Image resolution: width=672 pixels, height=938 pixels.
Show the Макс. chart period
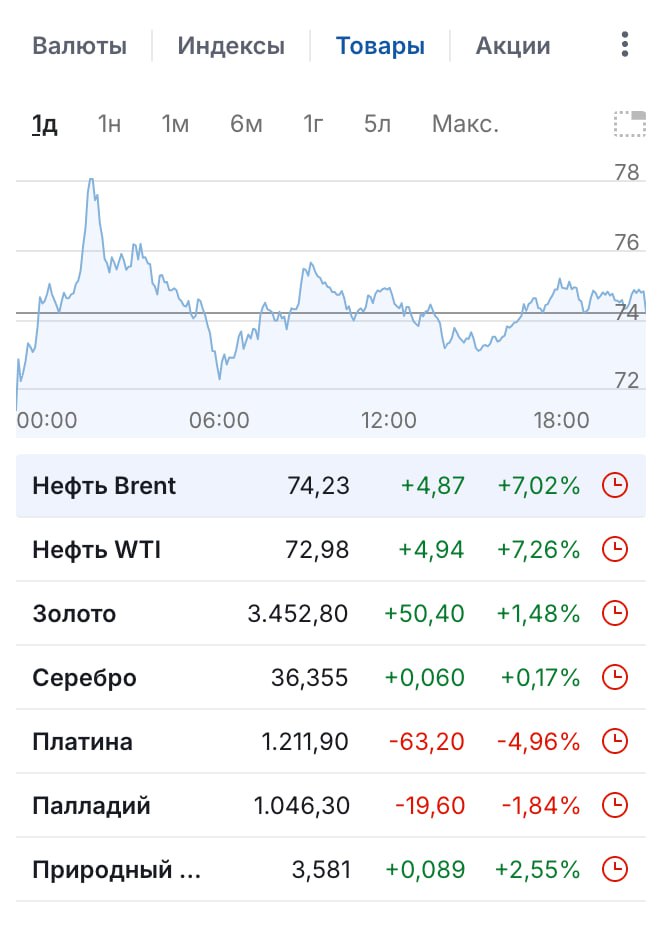(465, 124)
